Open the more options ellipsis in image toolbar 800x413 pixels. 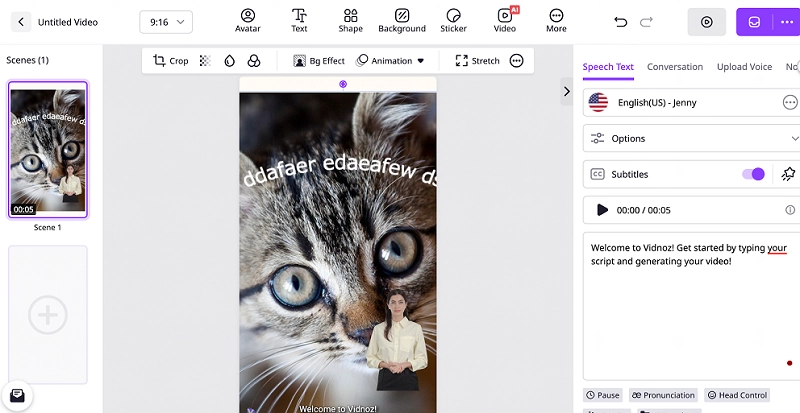click(517, 61)
